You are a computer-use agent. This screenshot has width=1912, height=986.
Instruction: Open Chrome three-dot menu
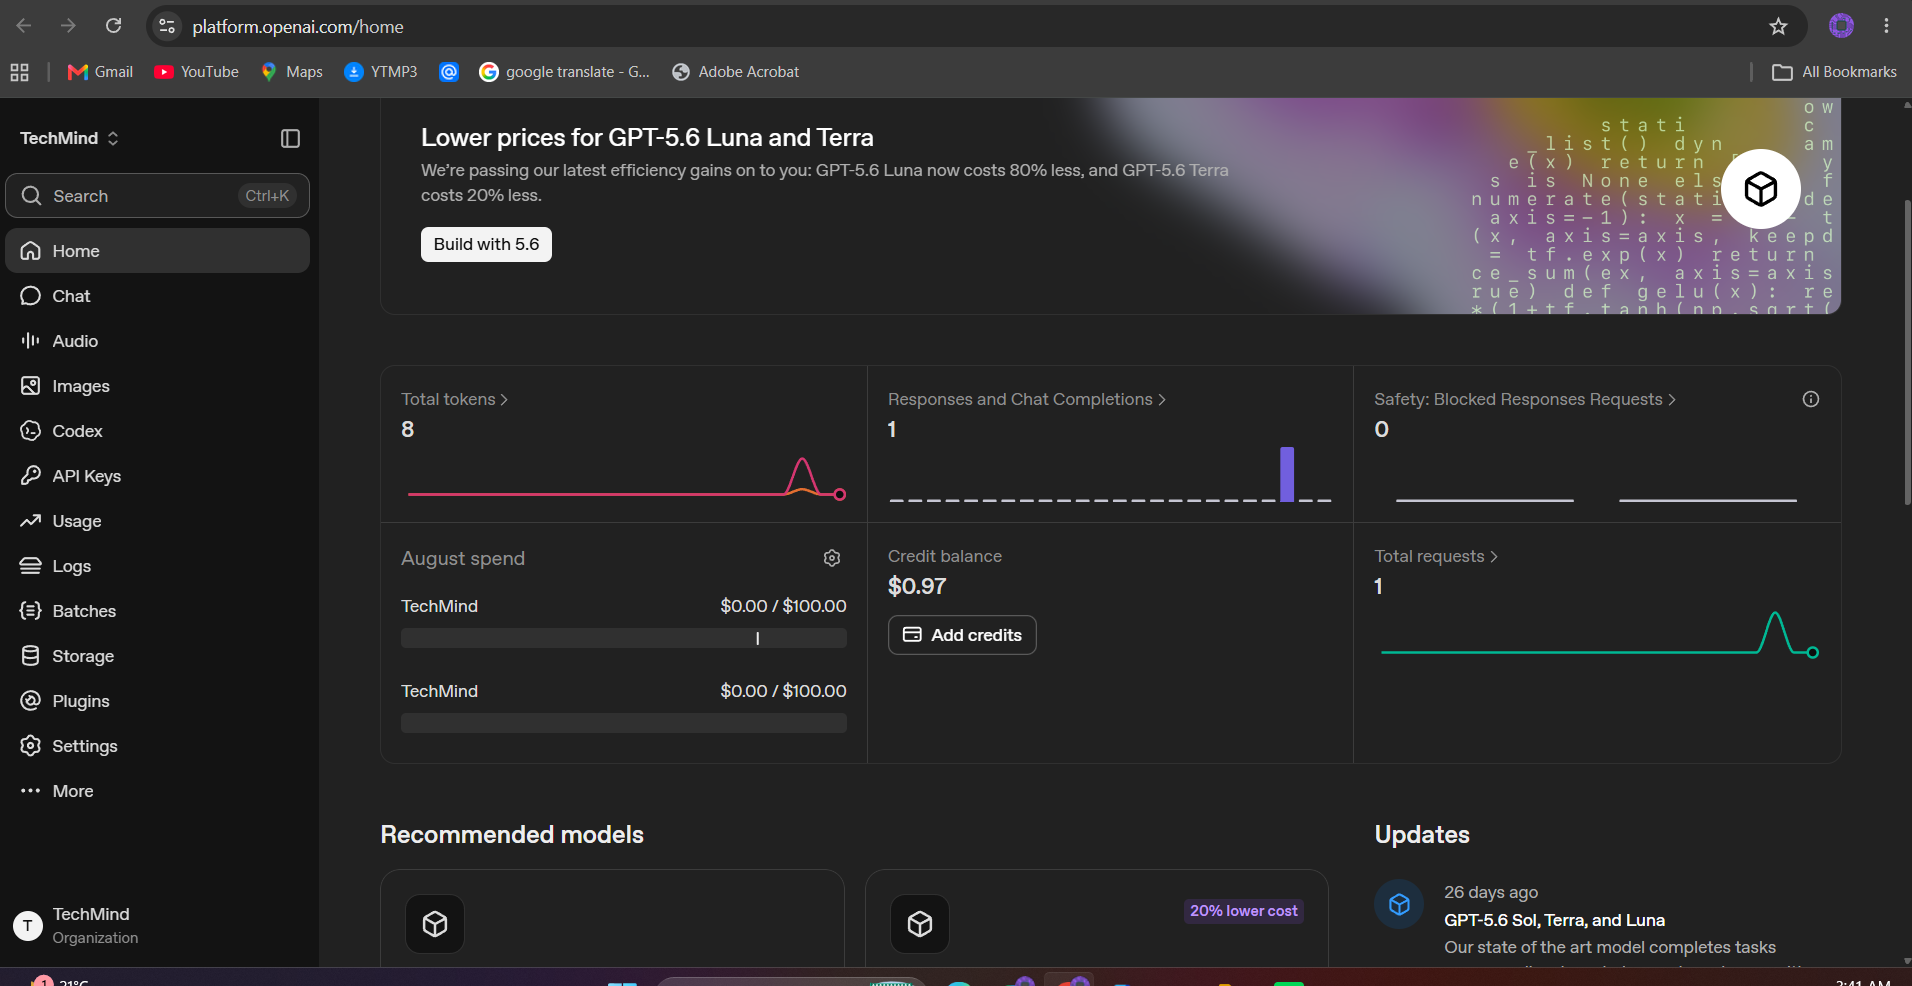click(x=1886, y=26)
